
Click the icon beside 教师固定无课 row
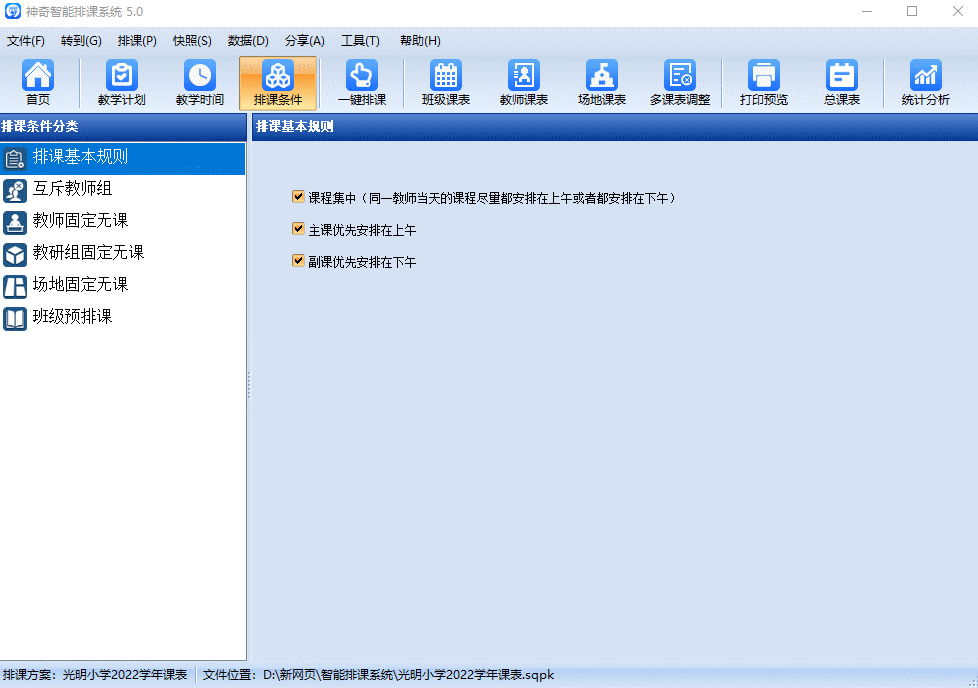(14, 222)
